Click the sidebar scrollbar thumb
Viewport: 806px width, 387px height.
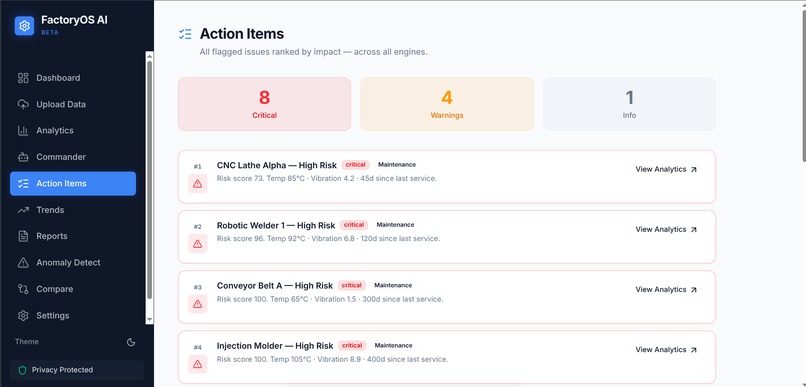click(150, 179)
